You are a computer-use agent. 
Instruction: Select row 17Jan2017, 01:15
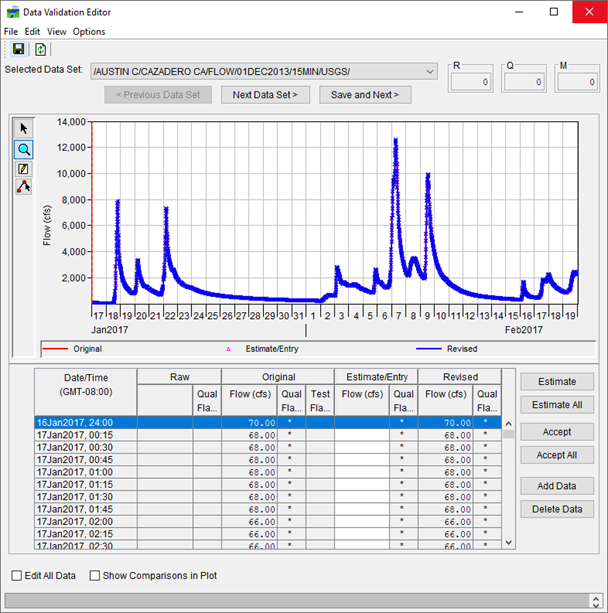268,484
